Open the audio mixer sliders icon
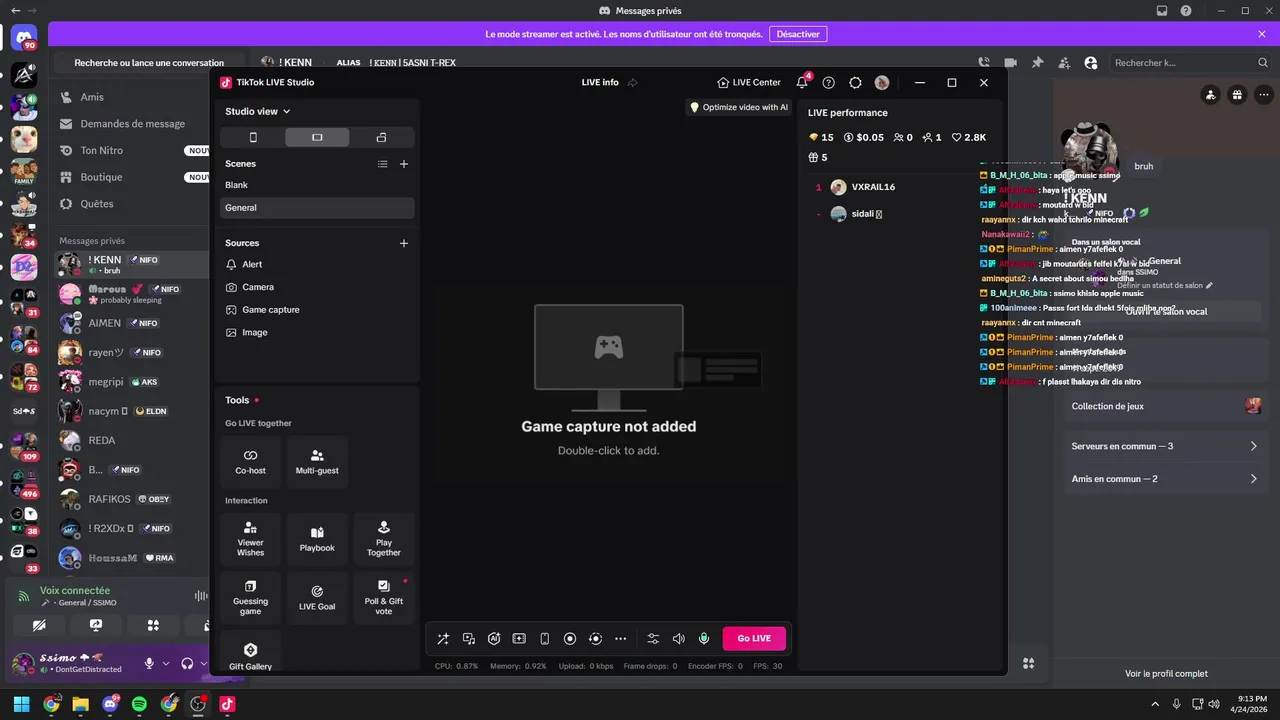Screen dimensions: 1280x720 pos(653,638)
